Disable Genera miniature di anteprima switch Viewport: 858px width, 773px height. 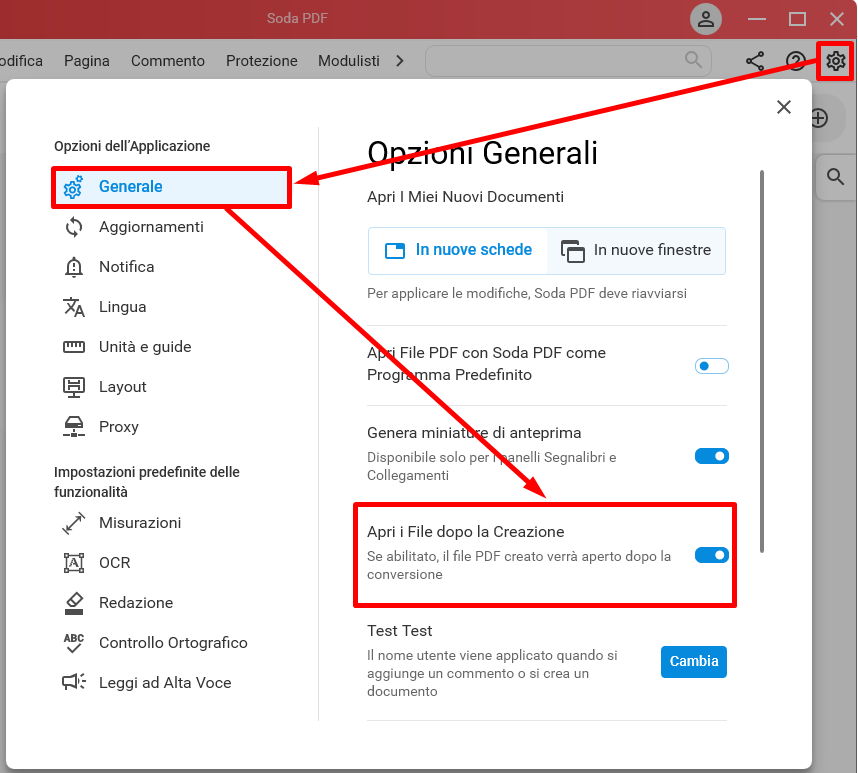coord(711,456)
